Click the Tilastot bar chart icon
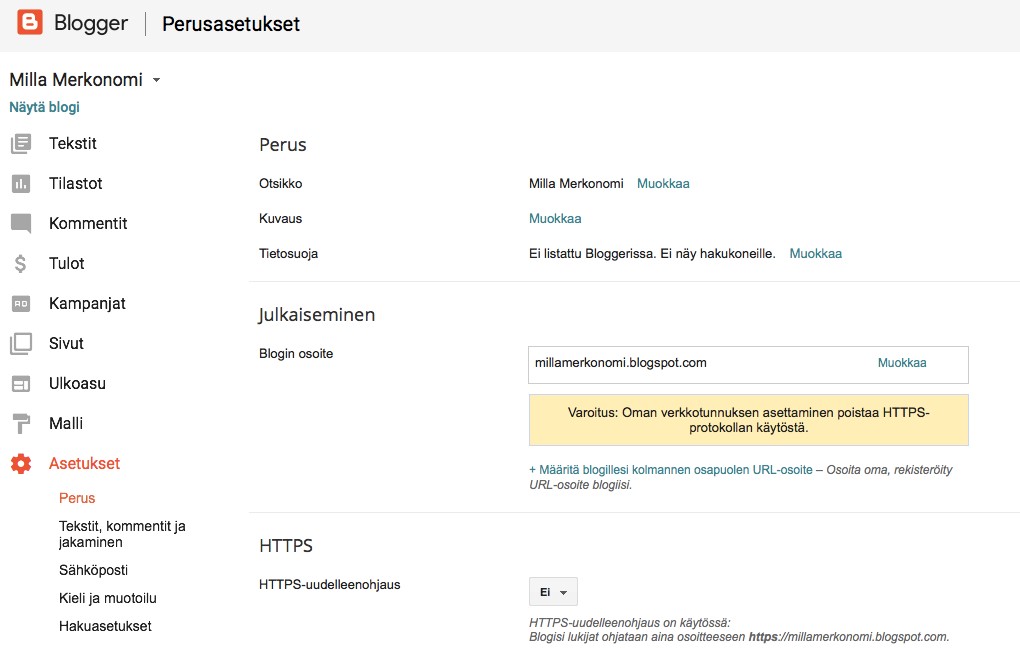Viewport: 1020px width, 648px height. (x=21, y=184)
